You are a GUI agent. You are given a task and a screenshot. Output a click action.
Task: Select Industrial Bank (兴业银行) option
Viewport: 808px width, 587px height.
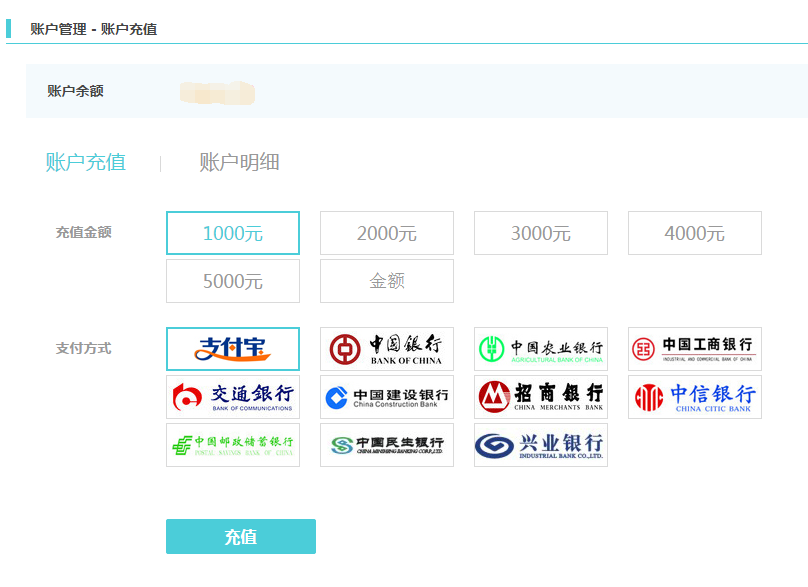coord(541,445)
